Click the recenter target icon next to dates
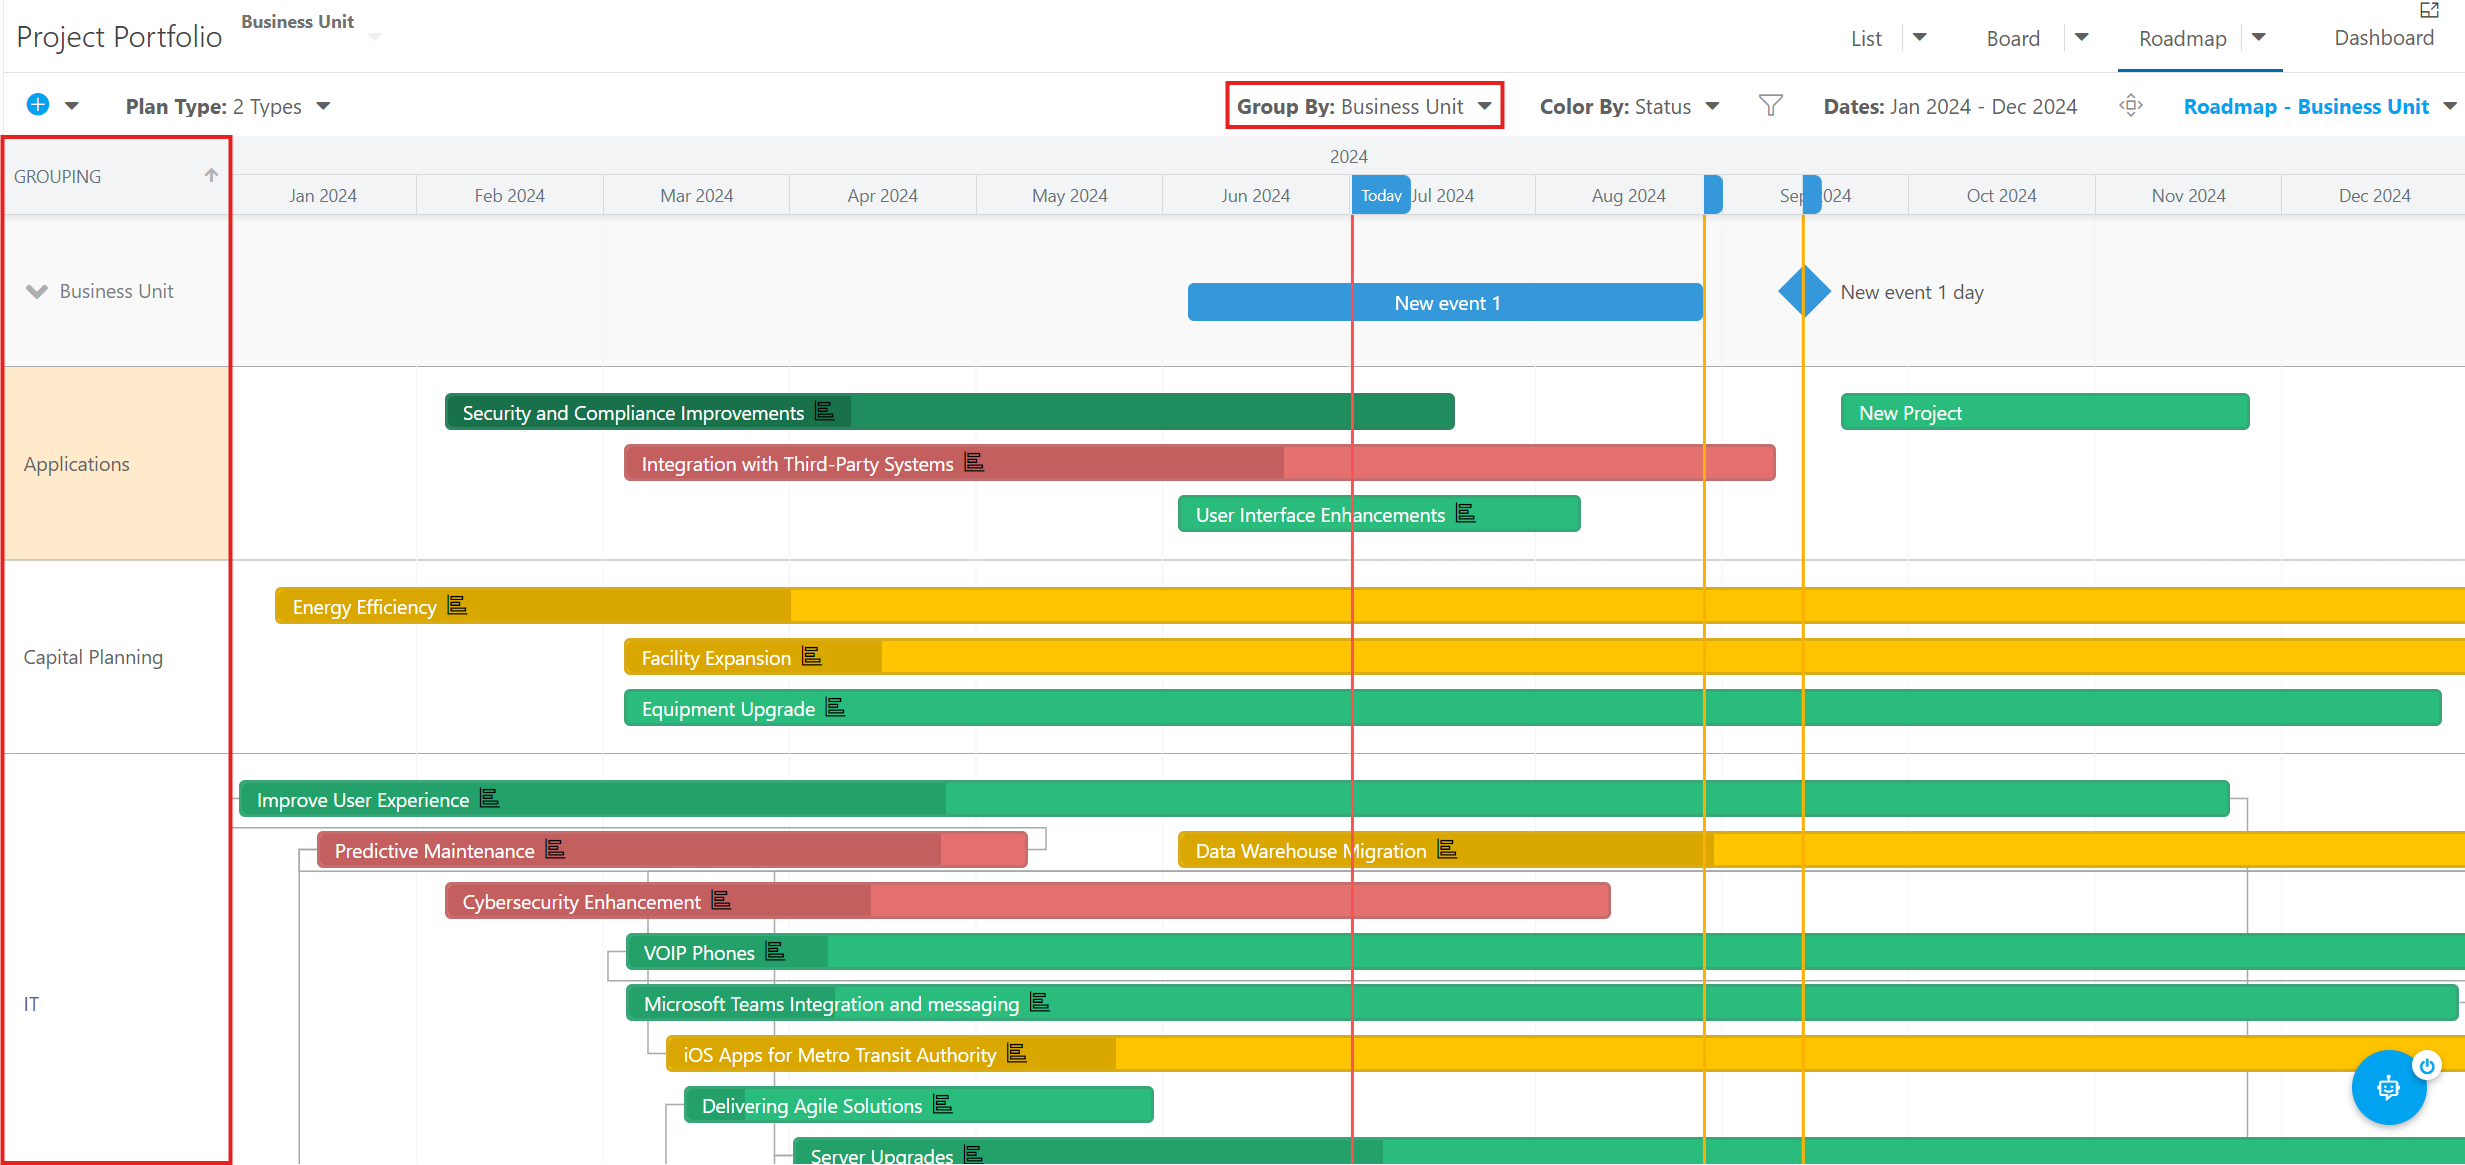Screen dimensions: 2465x1165 click(2131, 105)
